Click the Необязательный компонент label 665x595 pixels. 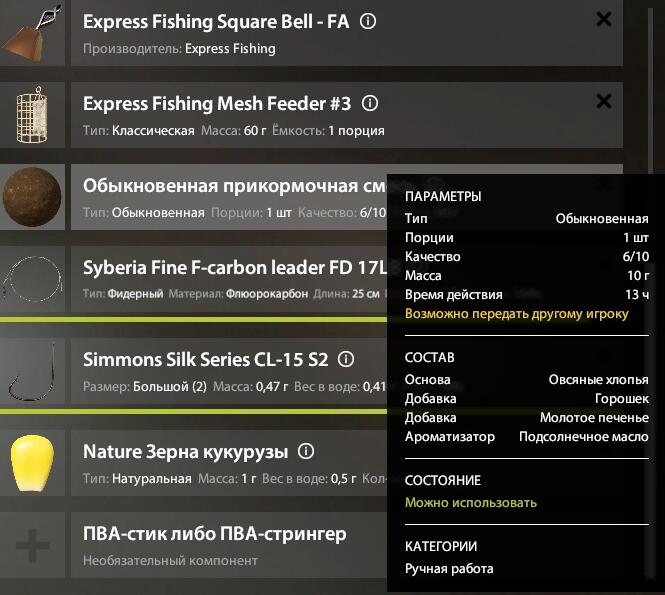[170, 561]
